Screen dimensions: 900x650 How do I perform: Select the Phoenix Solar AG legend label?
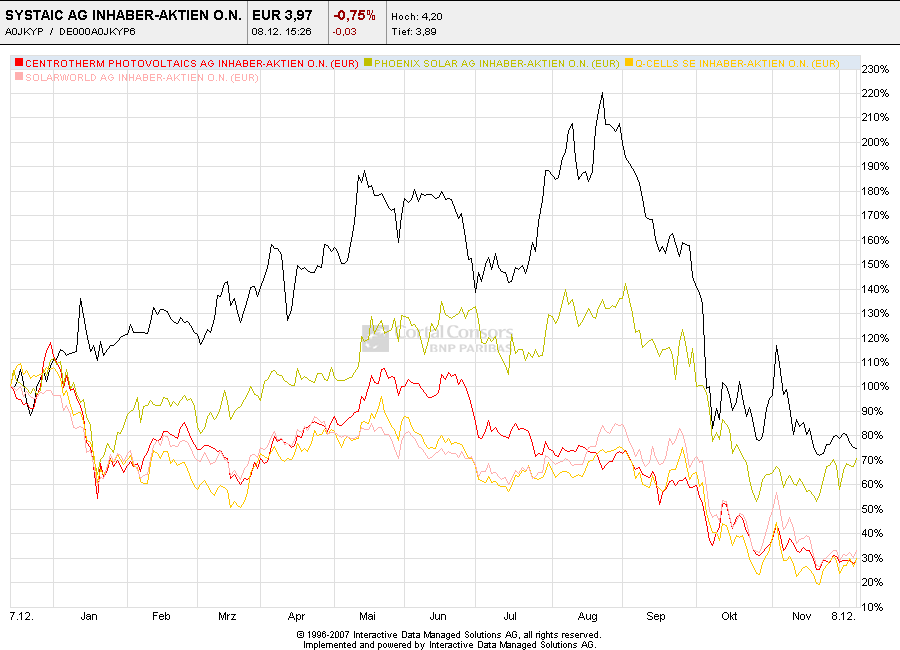(496, 64)
